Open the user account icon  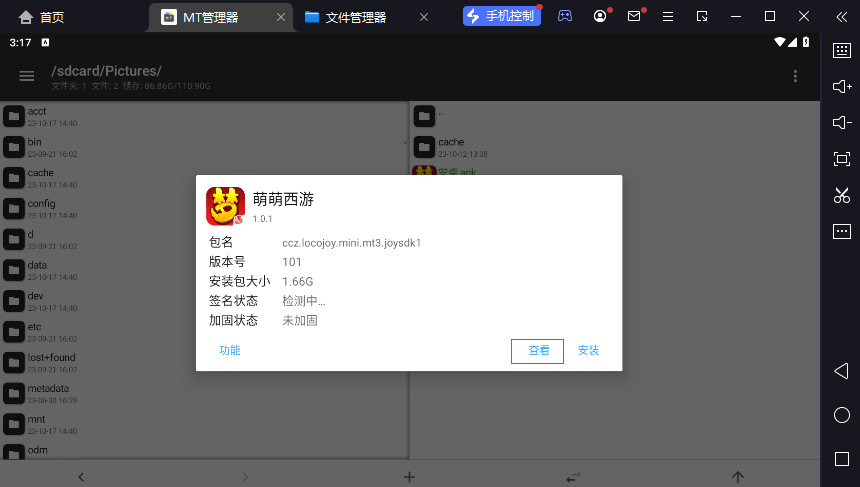coord(600,16)
